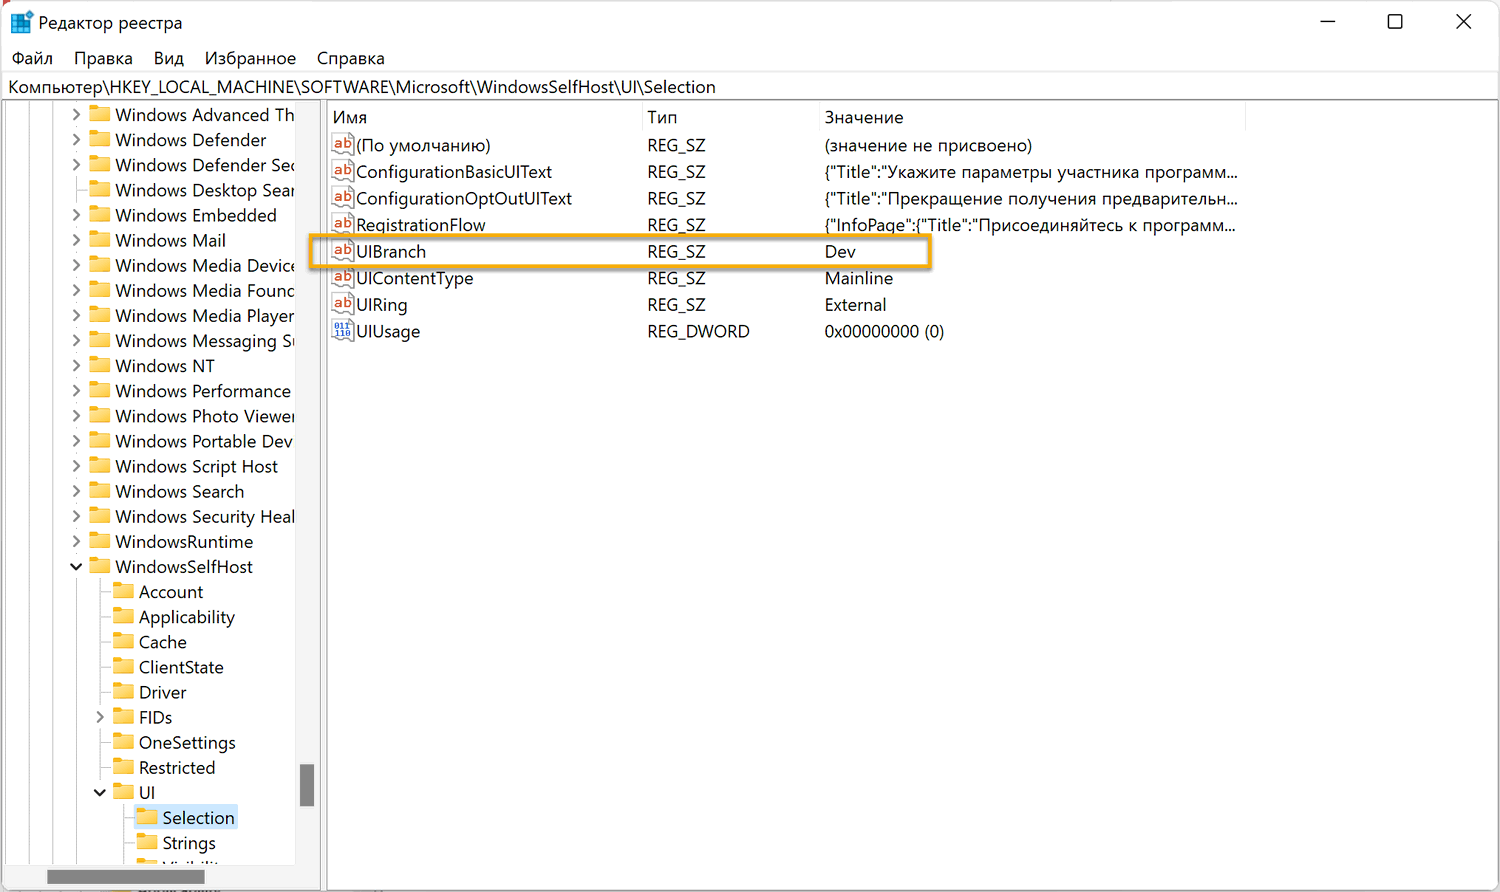The height and width of the screenshot is (892, 1500).
Task: Click the WindowsSelfHost folder icon
Action: pos(99,565)
